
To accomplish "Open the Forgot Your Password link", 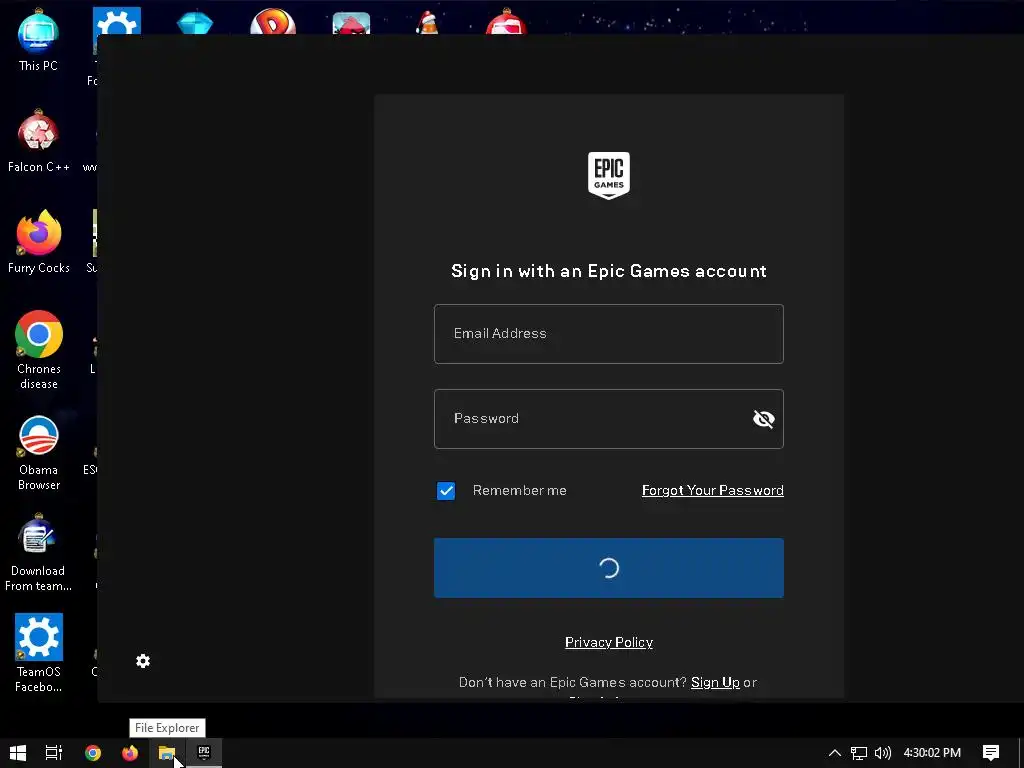I will 712,490.
